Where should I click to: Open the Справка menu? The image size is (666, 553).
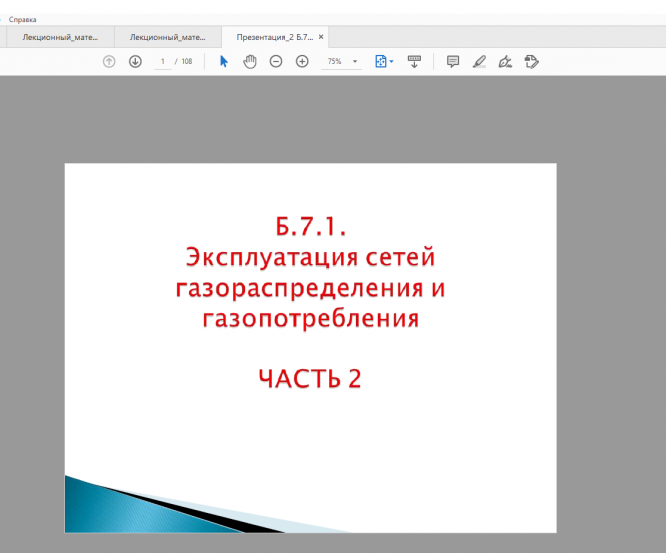coord(23,19)
